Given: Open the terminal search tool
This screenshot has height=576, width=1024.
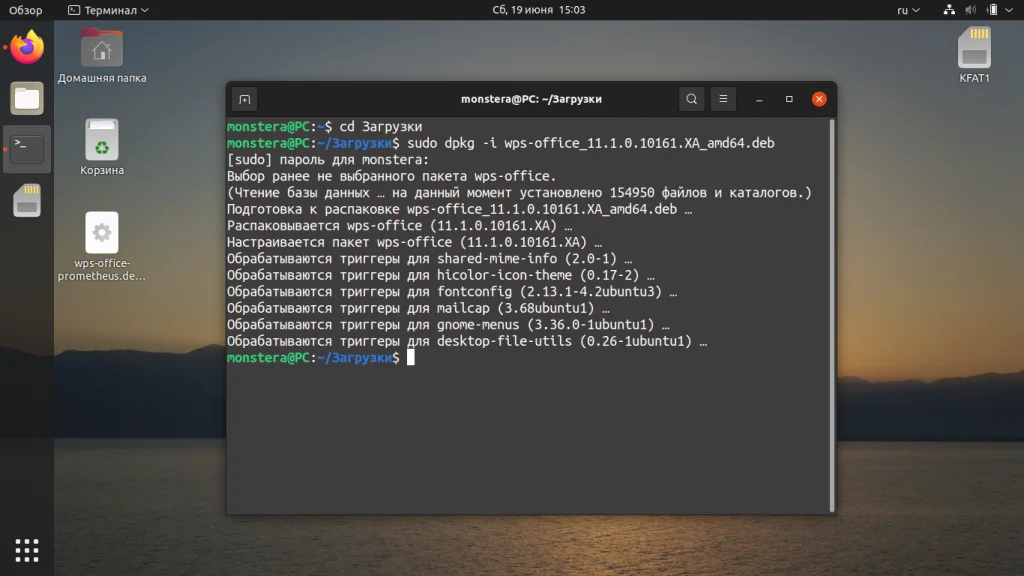Looking at the screenshot, I should [692, 99].
